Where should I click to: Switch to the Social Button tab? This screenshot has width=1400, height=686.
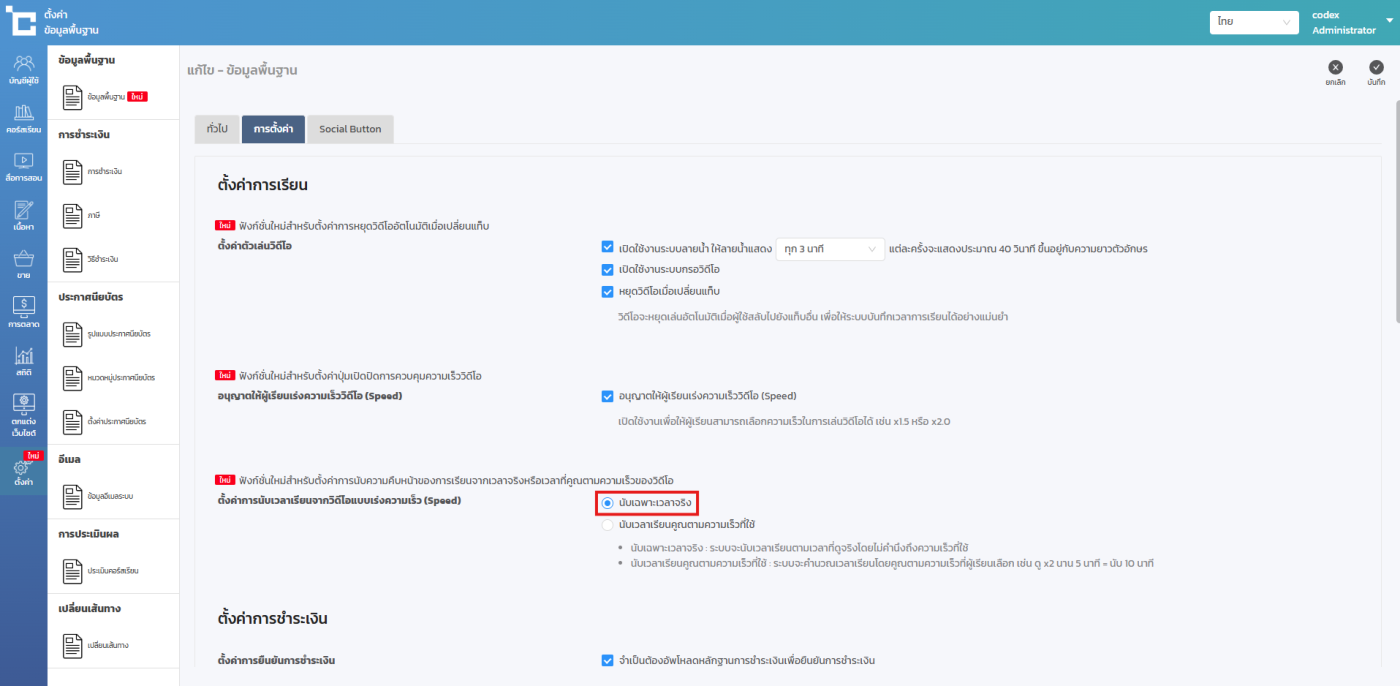click(x=350, y=129)
